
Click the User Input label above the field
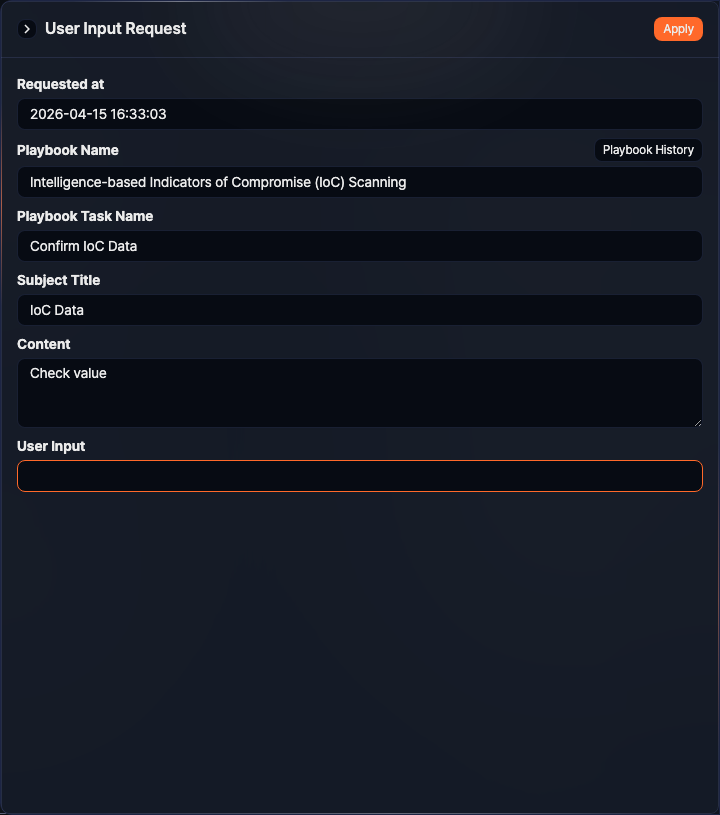pos(51,446)
